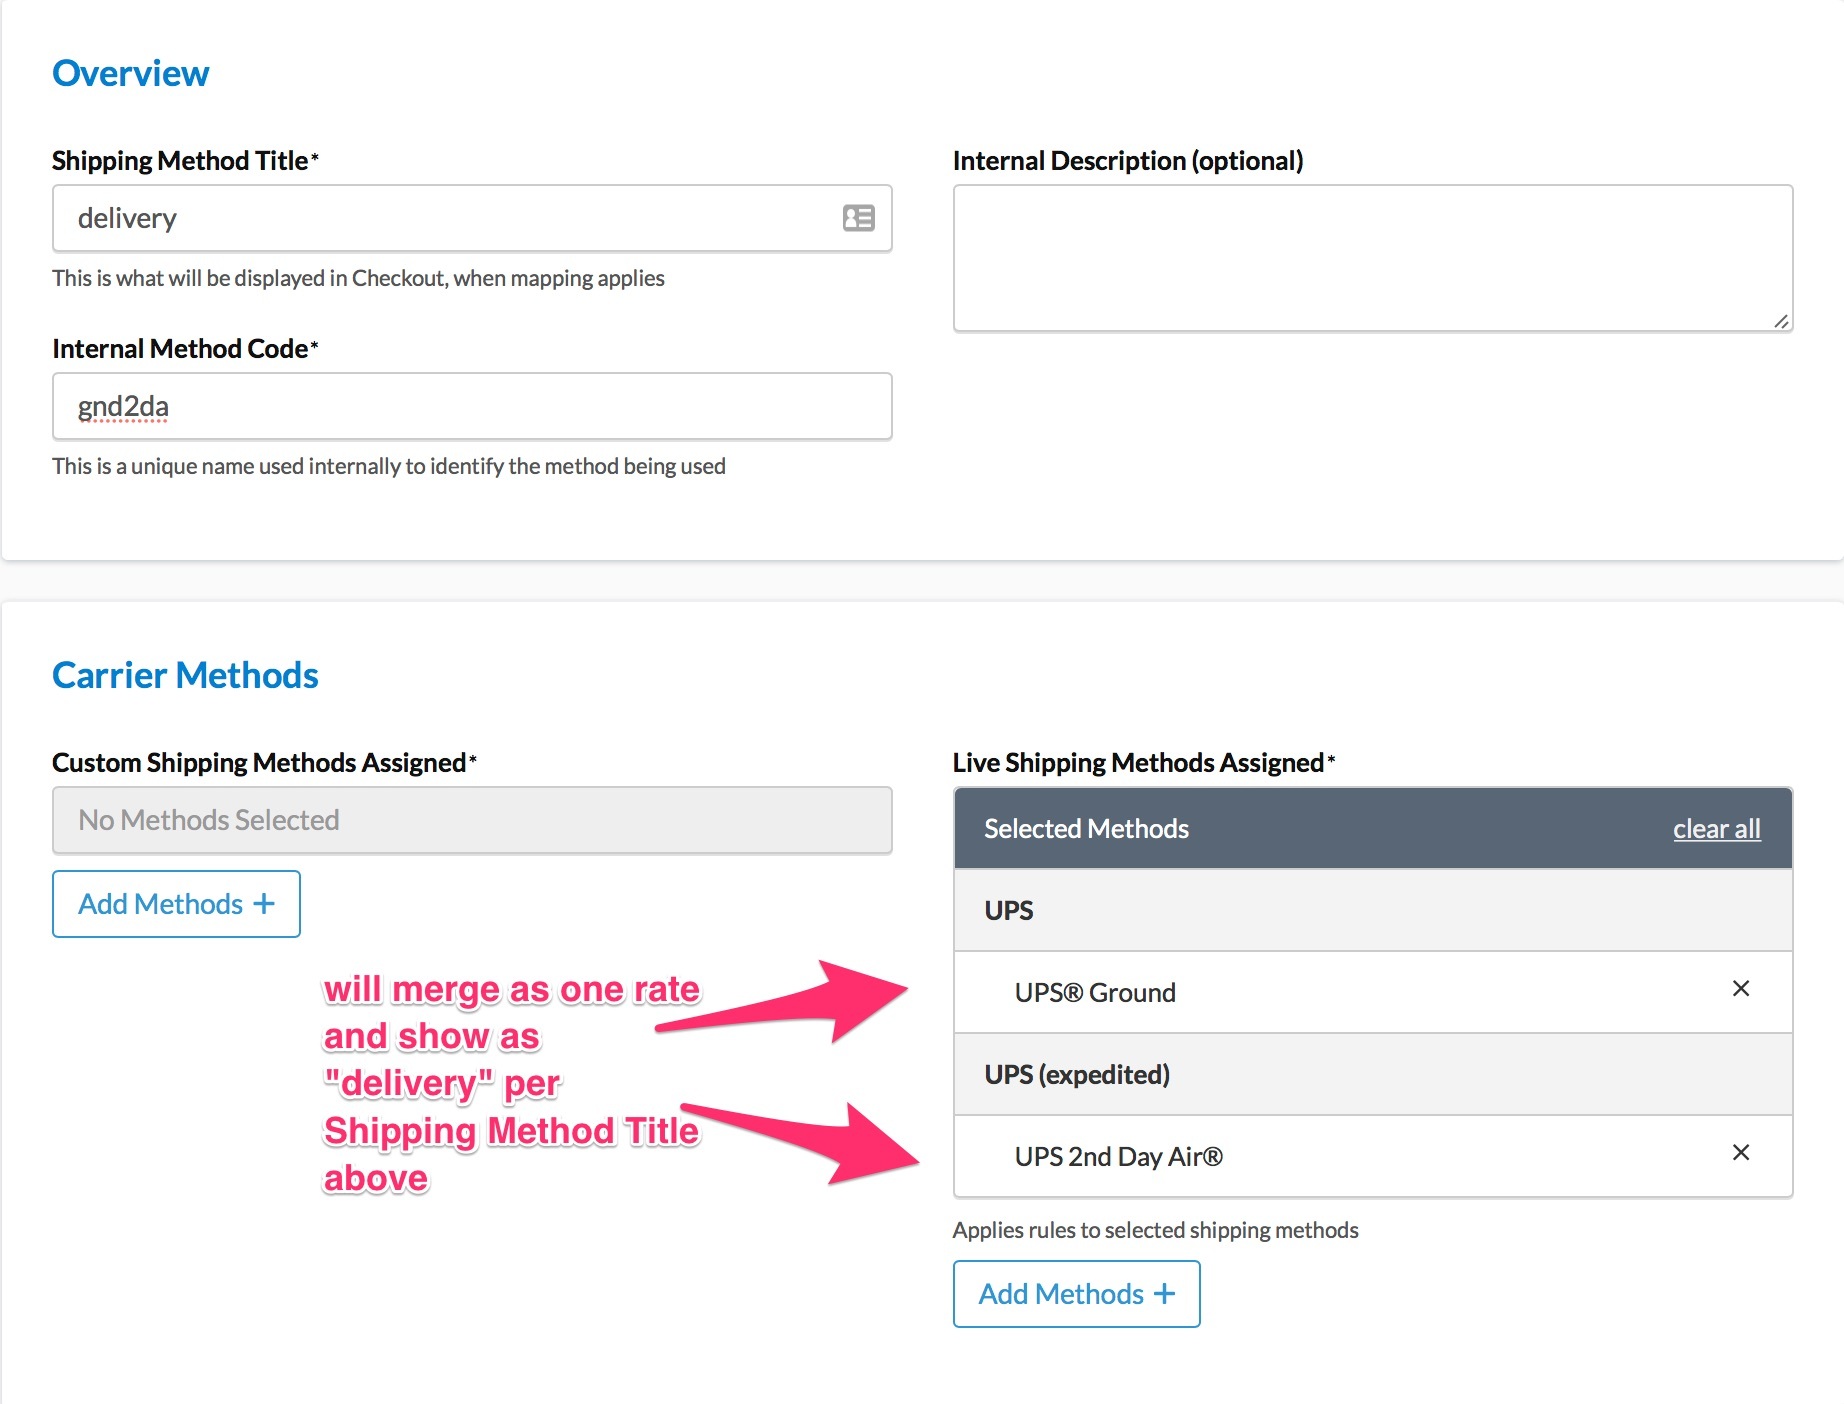Click the No Methods Selected field
This screenshot has width=1844, height=1404.
point(472,820)
